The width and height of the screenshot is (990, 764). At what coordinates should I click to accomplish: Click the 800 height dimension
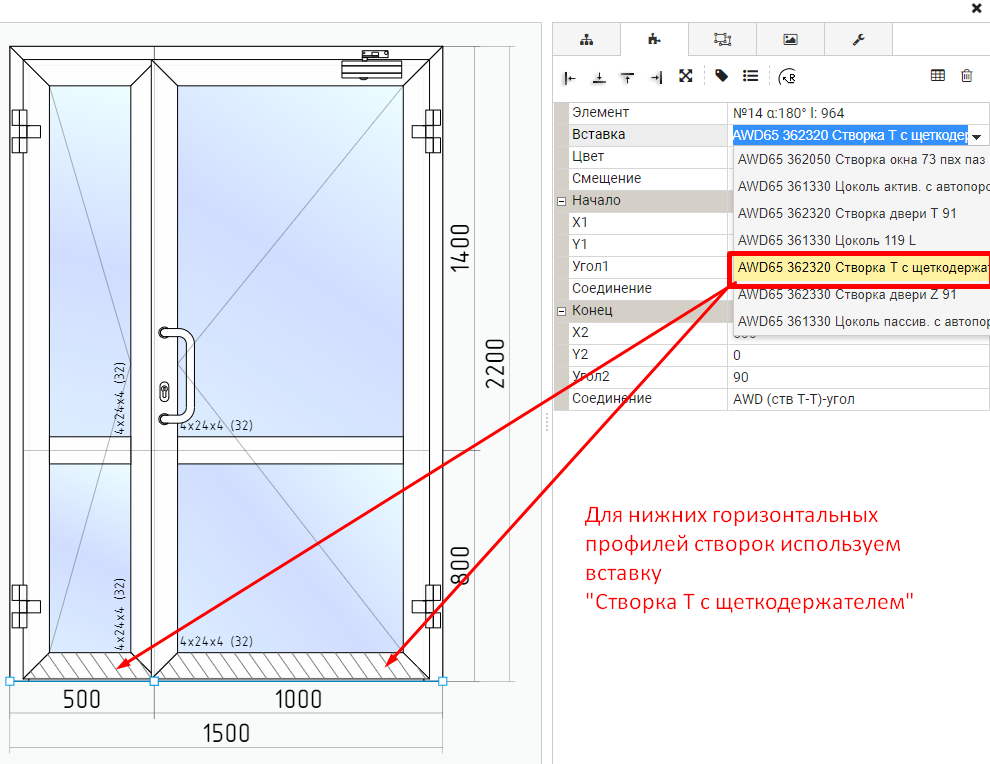[460, 566]
